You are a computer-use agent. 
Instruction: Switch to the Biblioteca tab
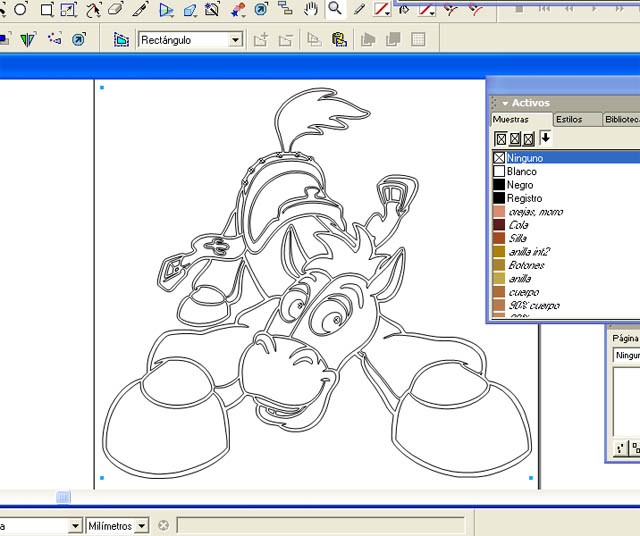[x=622, y=120]
